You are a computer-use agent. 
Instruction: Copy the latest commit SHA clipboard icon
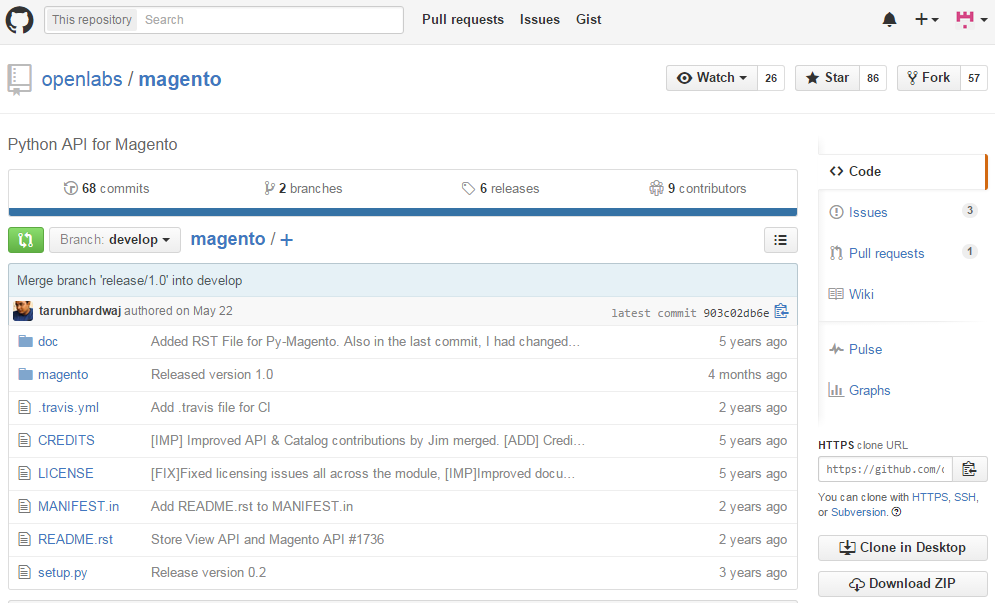(781, 311)
